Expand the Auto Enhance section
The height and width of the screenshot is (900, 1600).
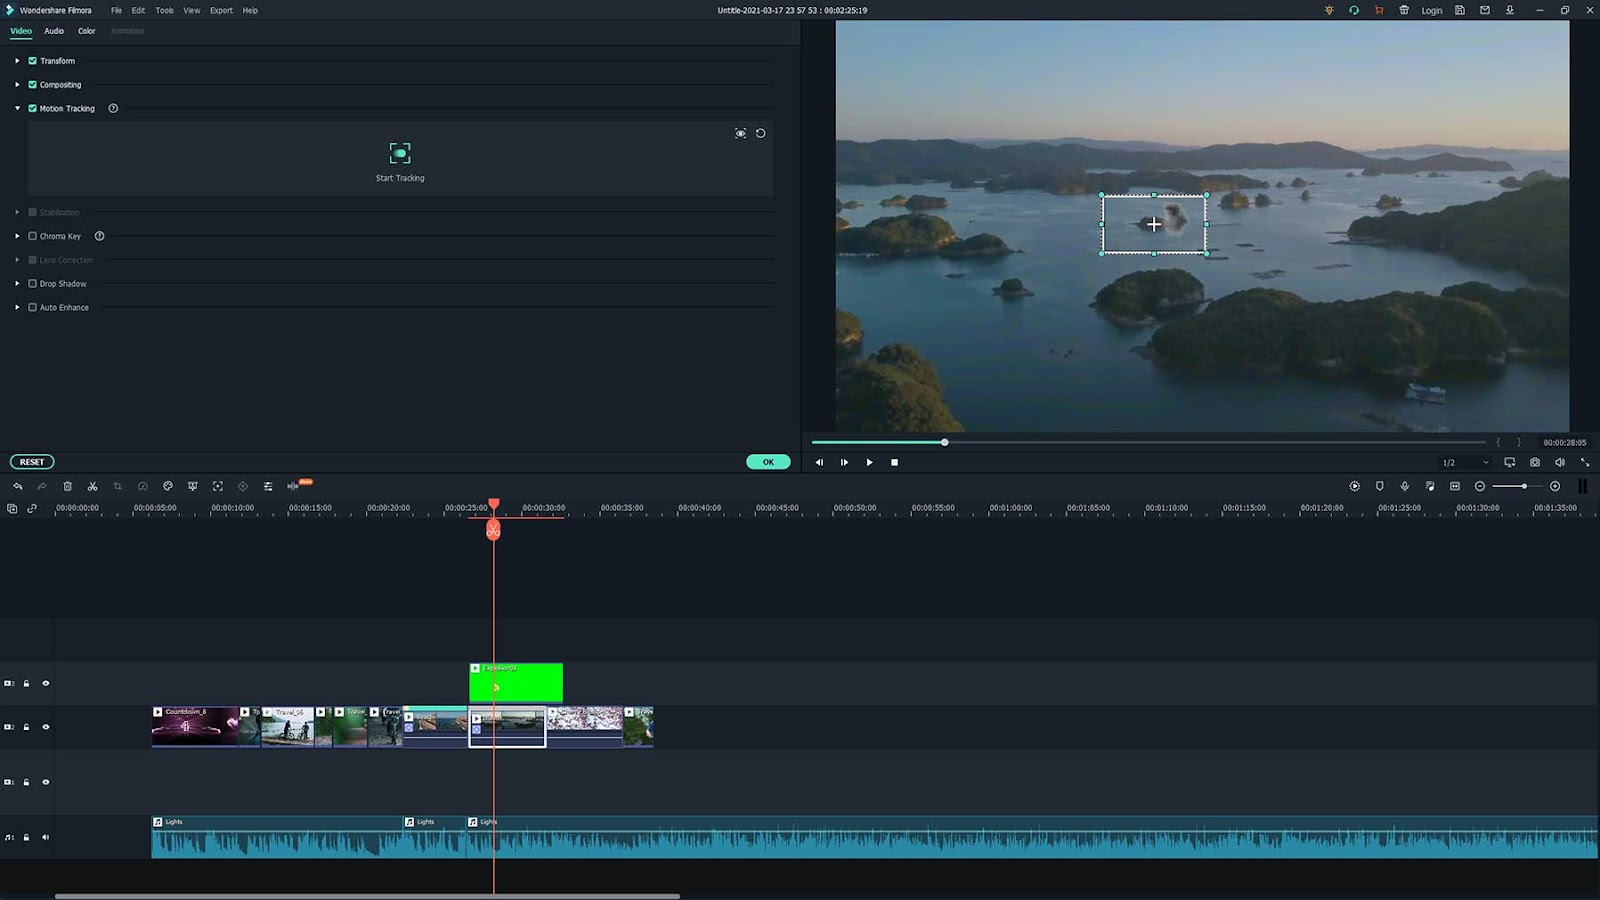[17, 308]
